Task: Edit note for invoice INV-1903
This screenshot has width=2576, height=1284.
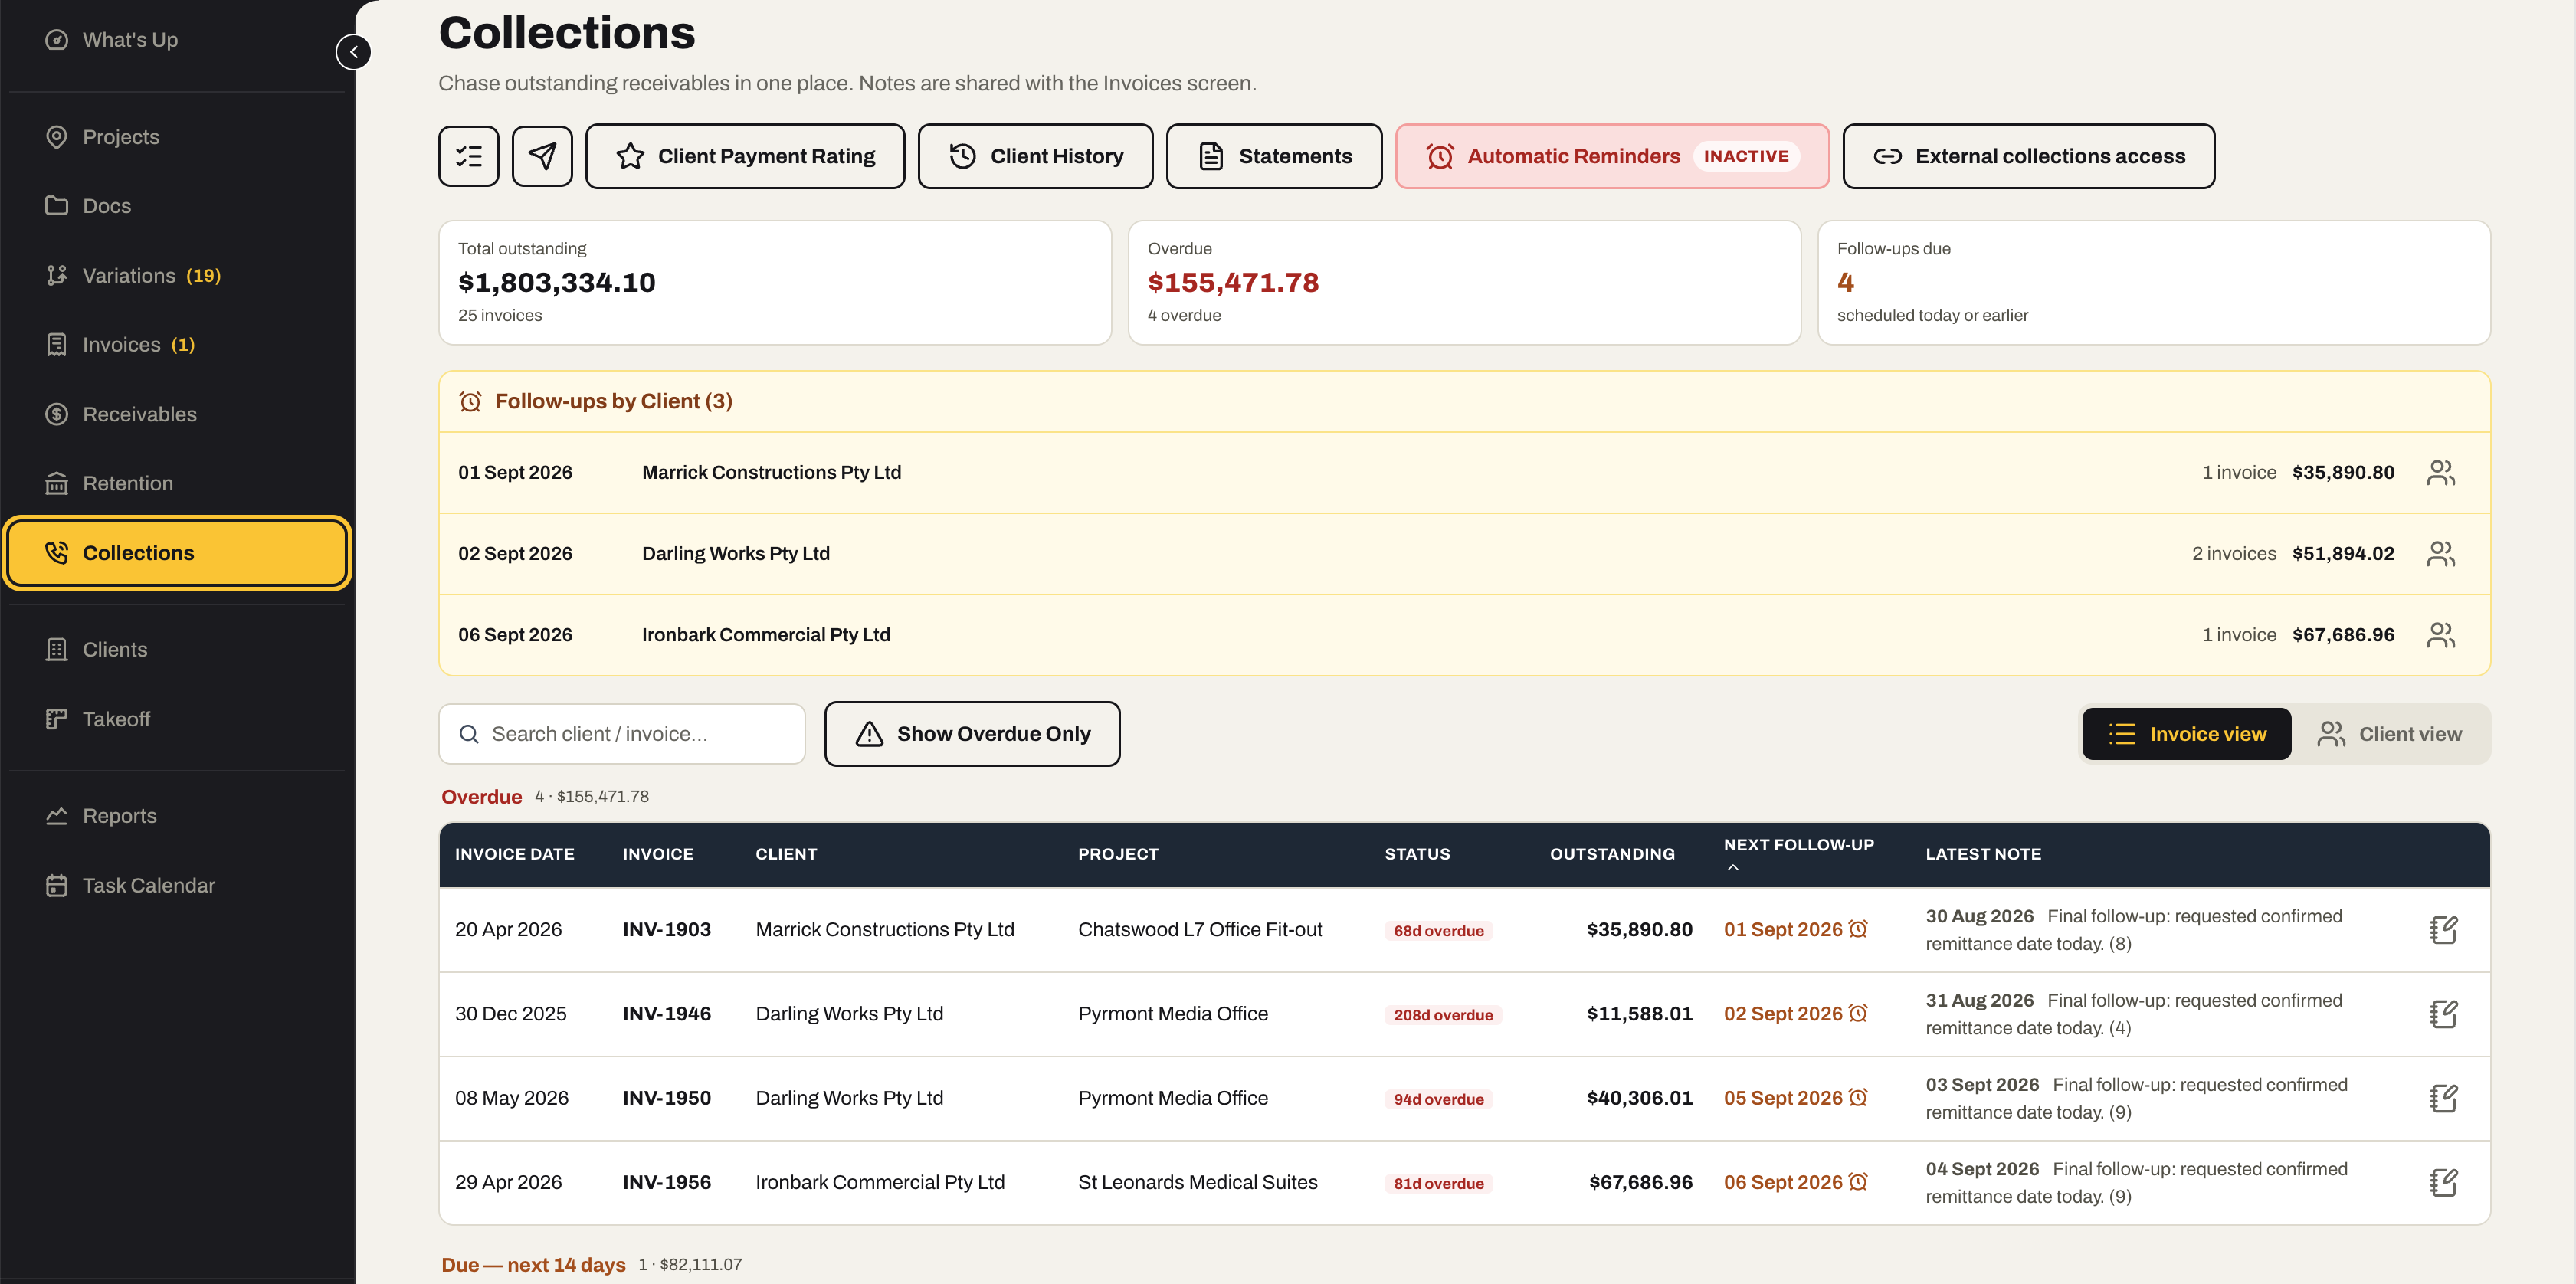Action: coord(2443,930)
